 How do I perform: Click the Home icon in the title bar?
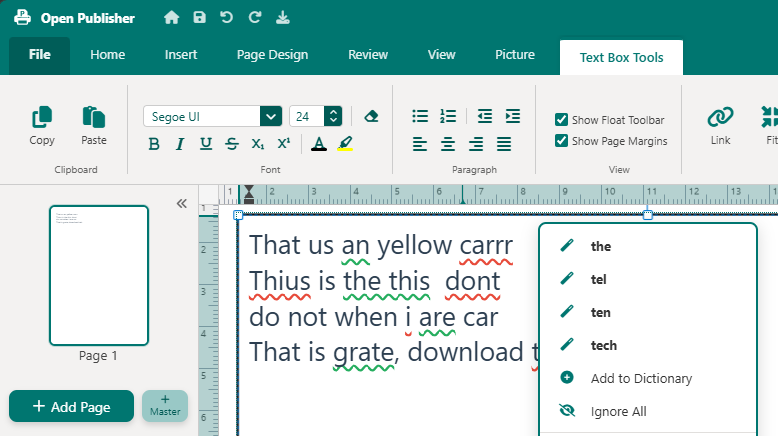[x=171, y=18]
